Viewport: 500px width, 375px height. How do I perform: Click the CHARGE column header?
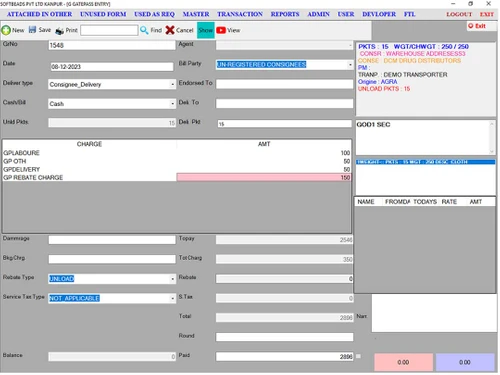pos(89,144)
